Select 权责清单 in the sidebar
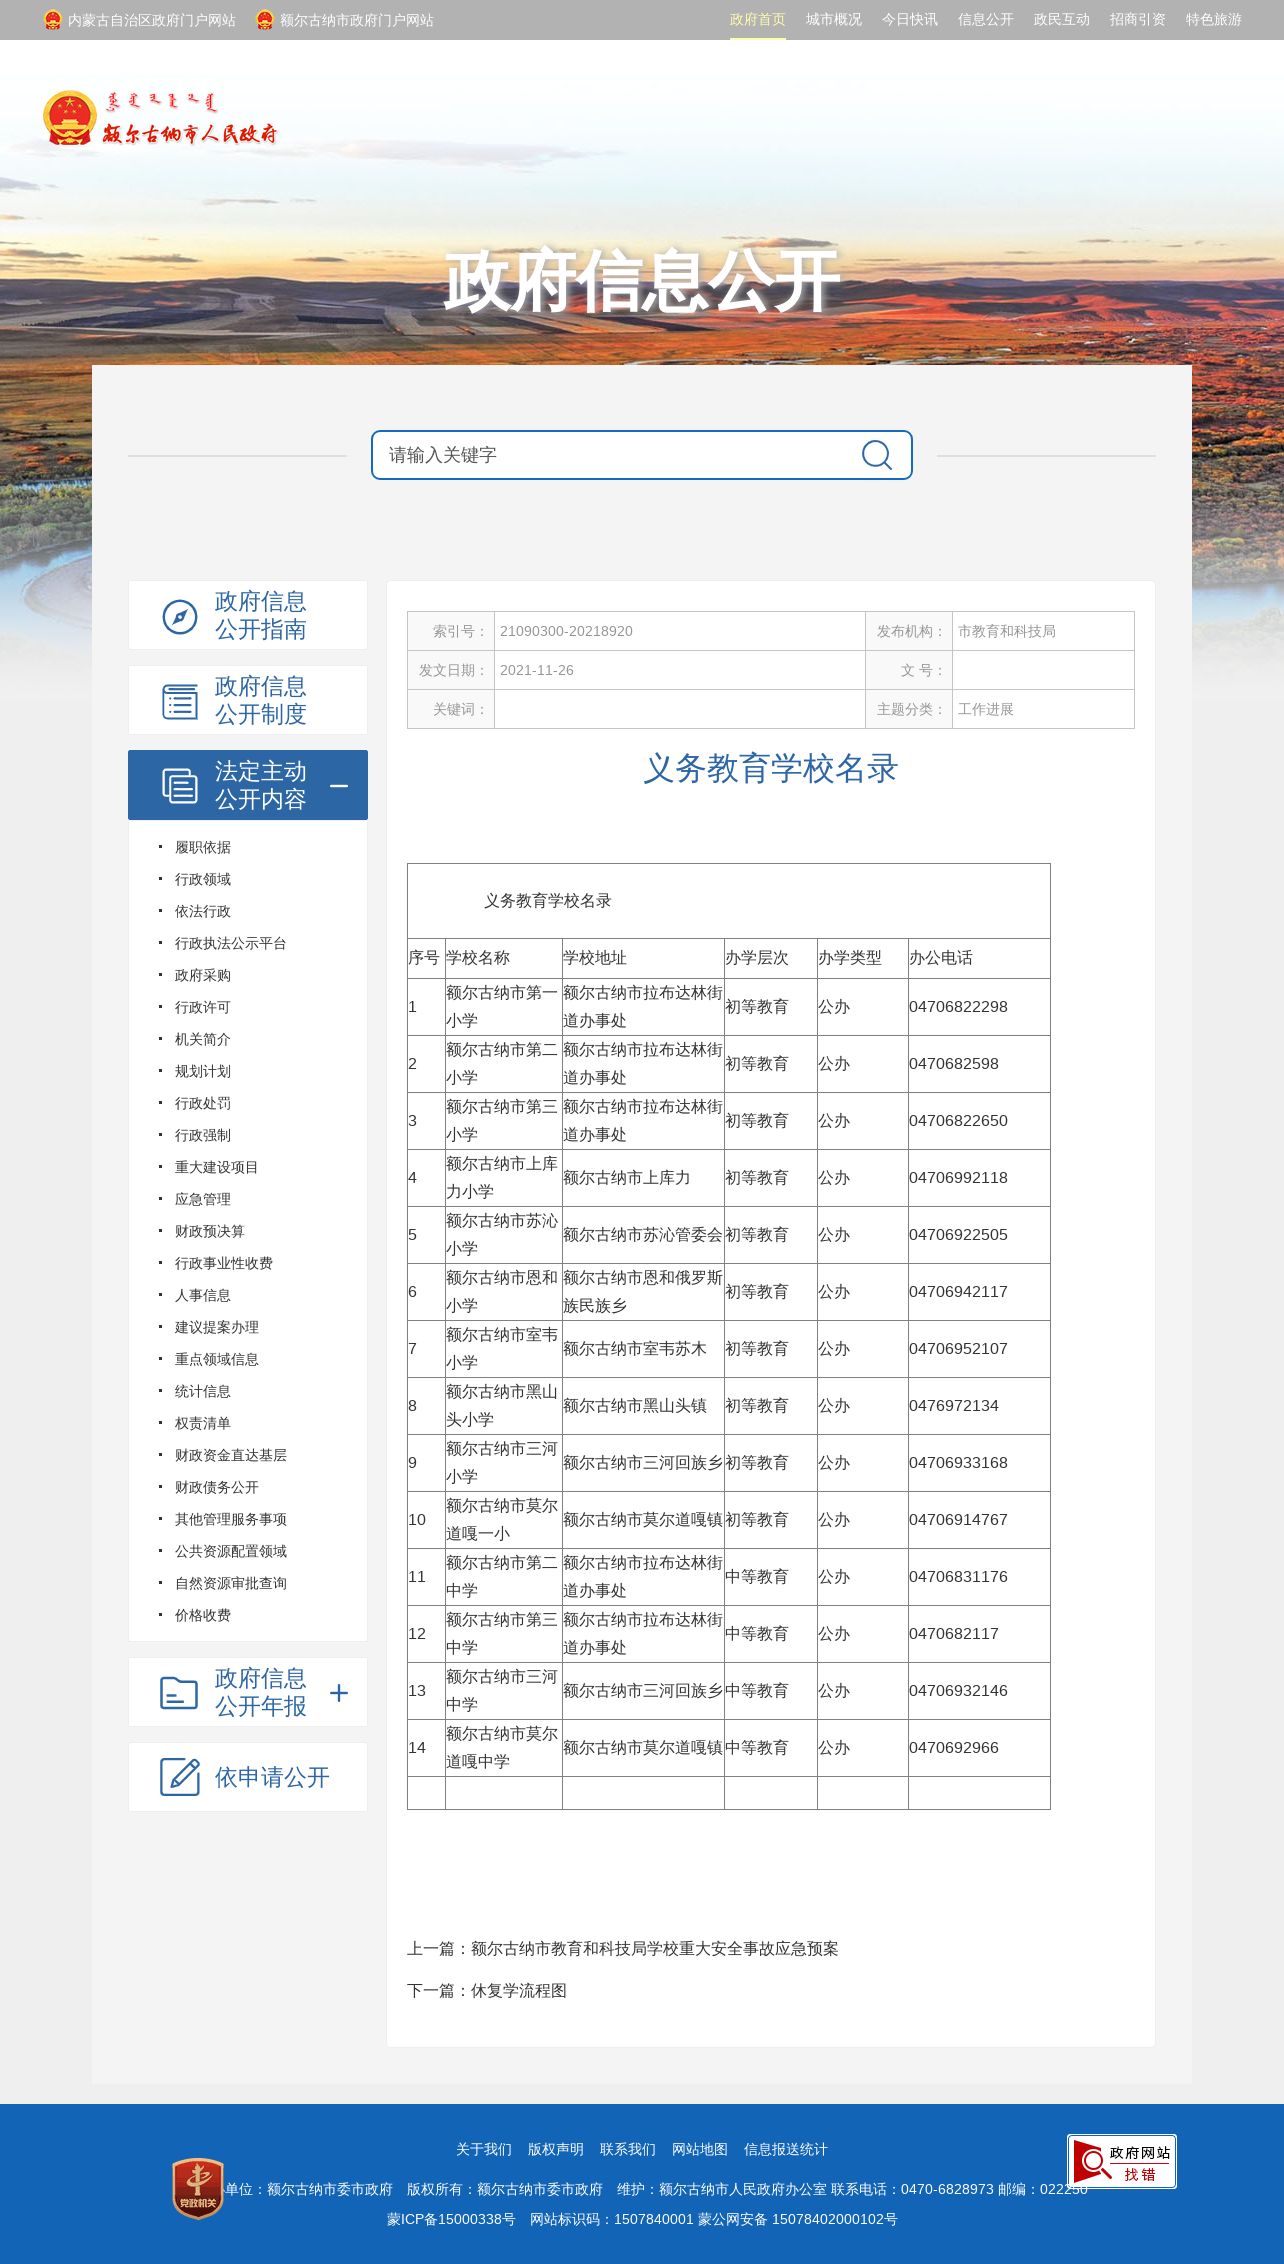The height and width of the screenshot is (2264, 1284). tap(203, 1423)
